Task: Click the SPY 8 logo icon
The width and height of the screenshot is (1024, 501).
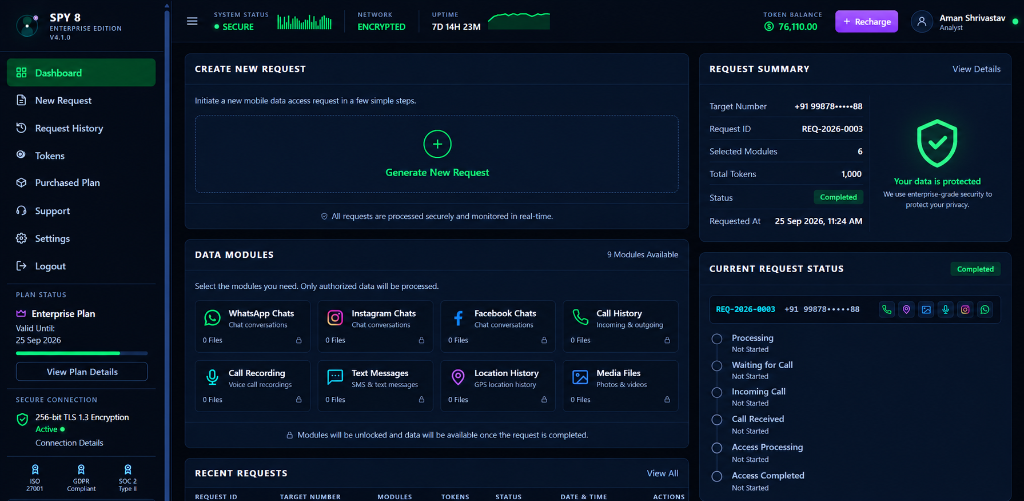Action: coord(27,25)
